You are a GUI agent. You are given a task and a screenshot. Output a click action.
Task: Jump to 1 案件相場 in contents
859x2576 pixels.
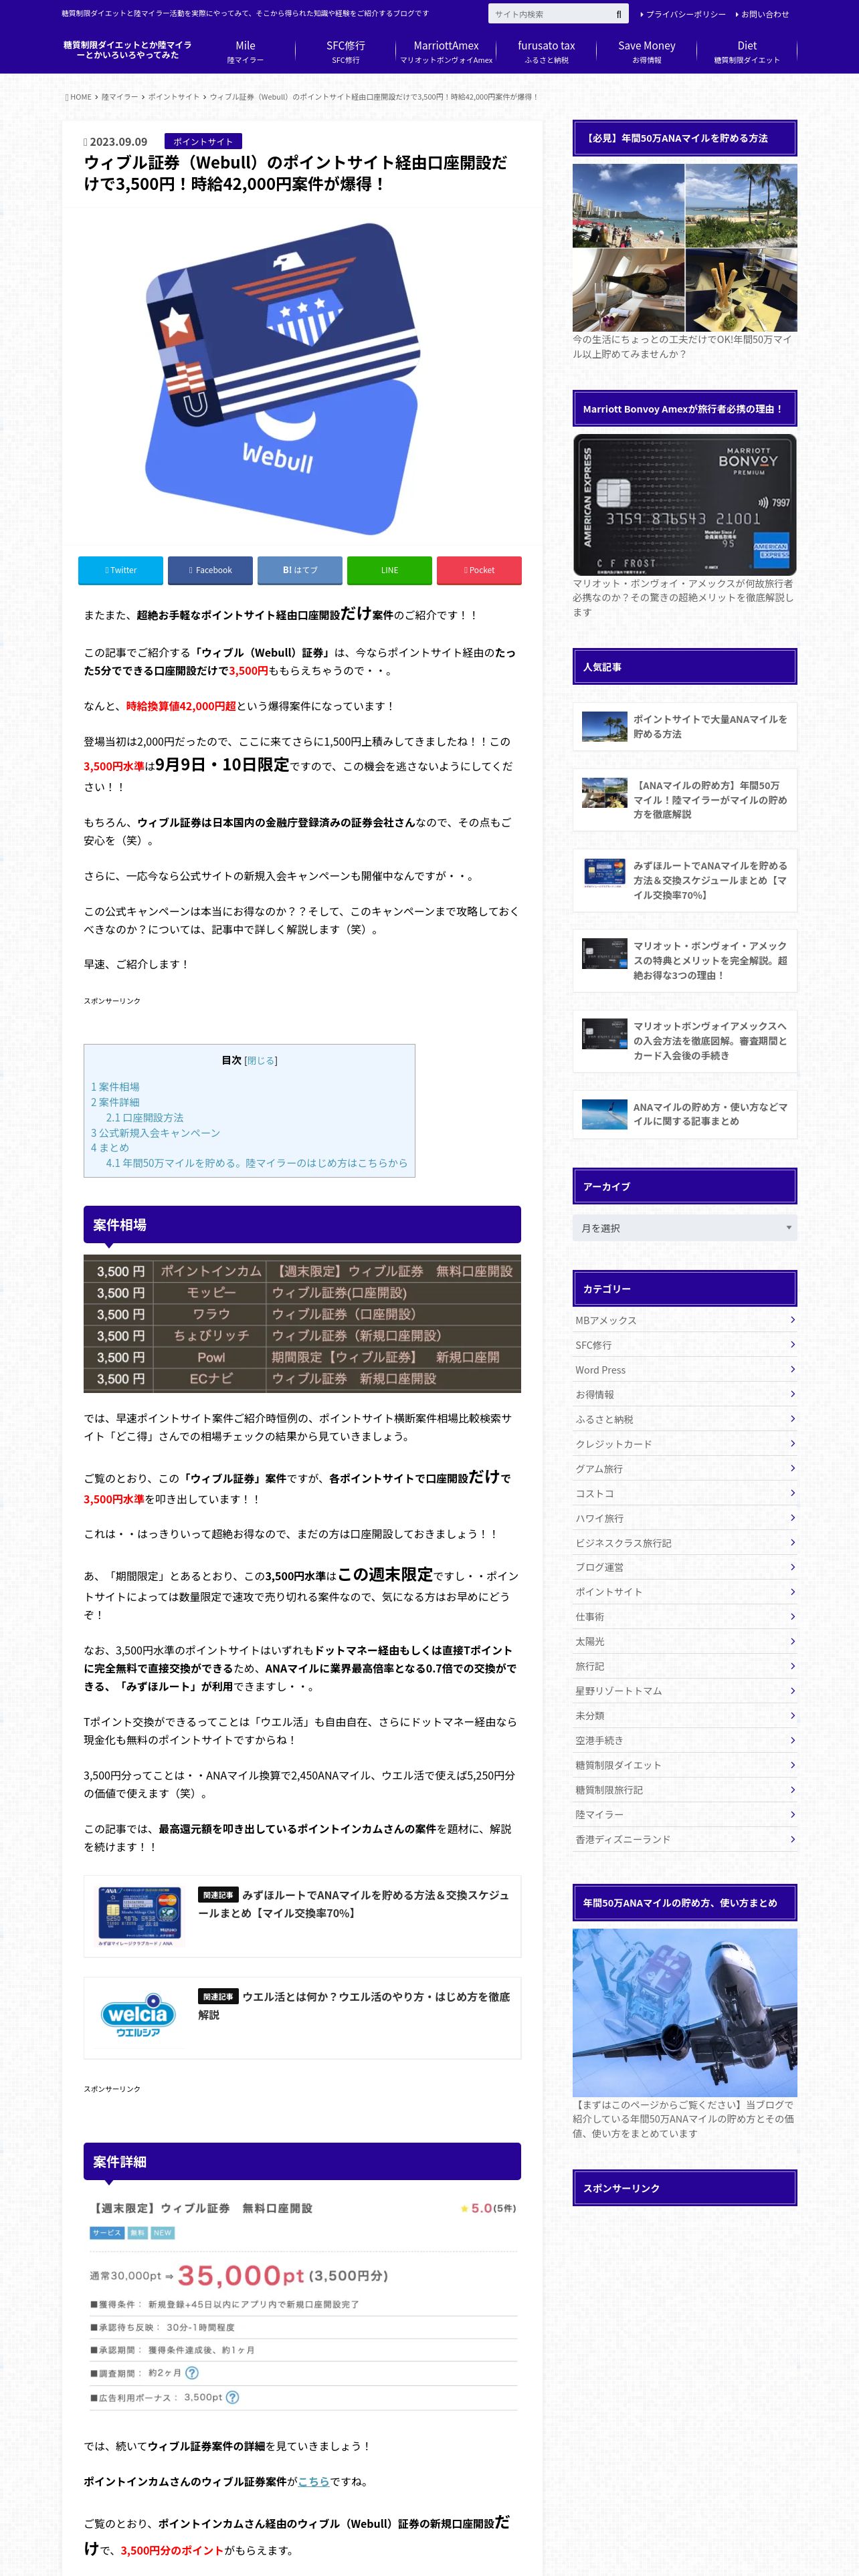tap(115, 1086)
